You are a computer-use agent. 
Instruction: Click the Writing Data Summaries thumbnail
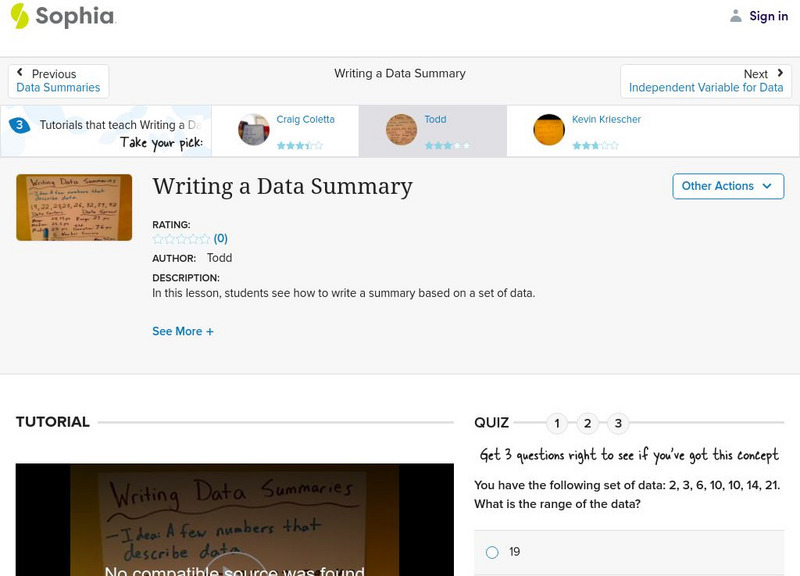(x=73, y=207)
